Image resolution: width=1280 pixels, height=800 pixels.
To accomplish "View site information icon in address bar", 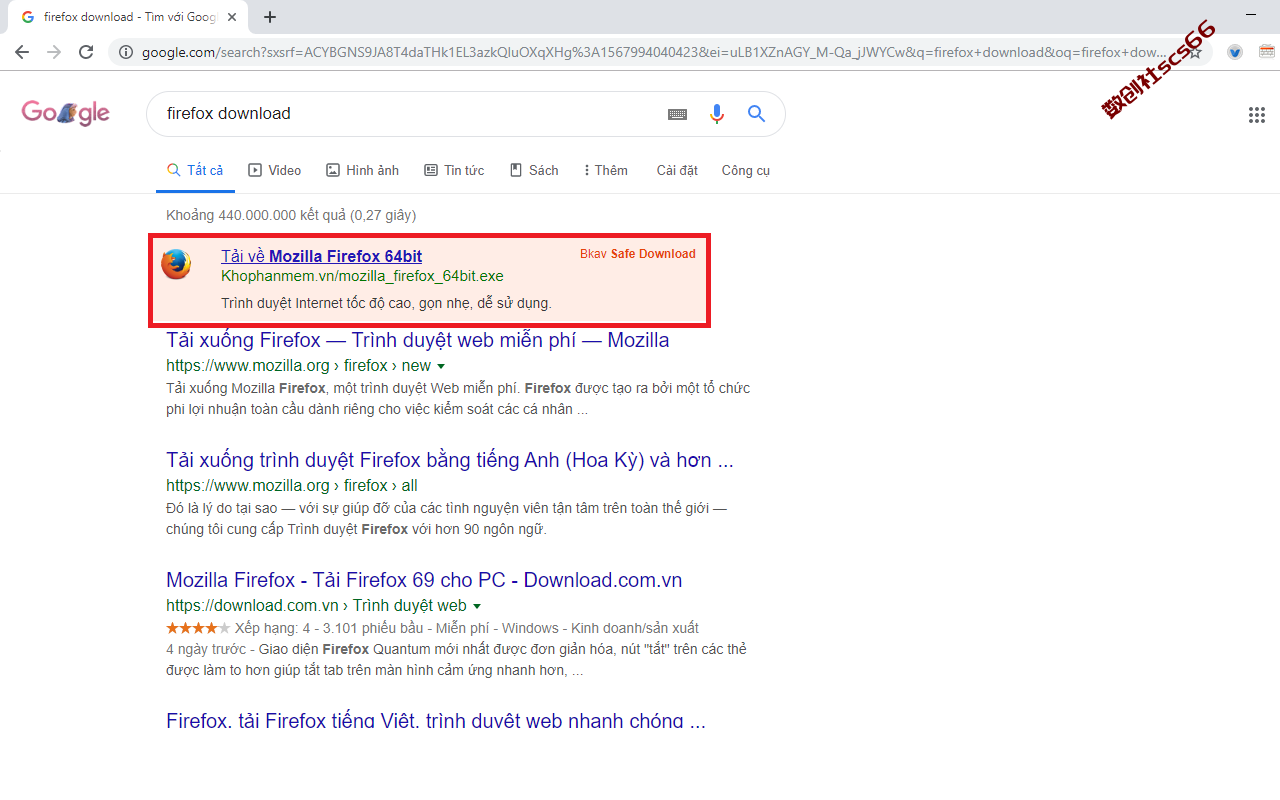I will point(126,52).
